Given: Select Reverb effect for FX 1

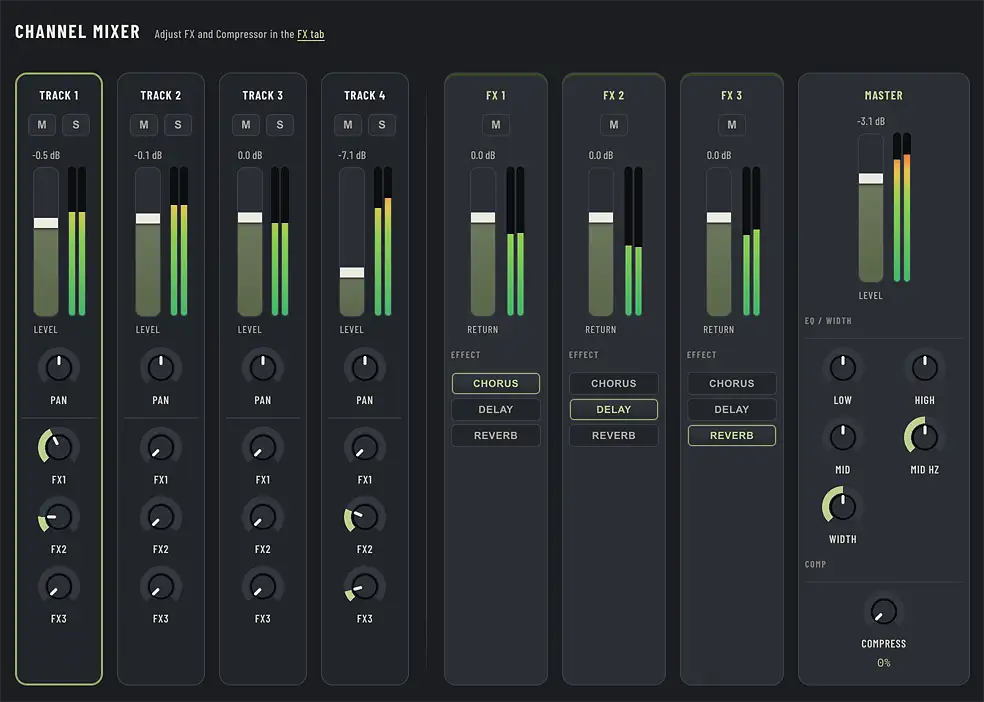Looking at the screenshot, I should pyautogui.click(x=496, y=435).
